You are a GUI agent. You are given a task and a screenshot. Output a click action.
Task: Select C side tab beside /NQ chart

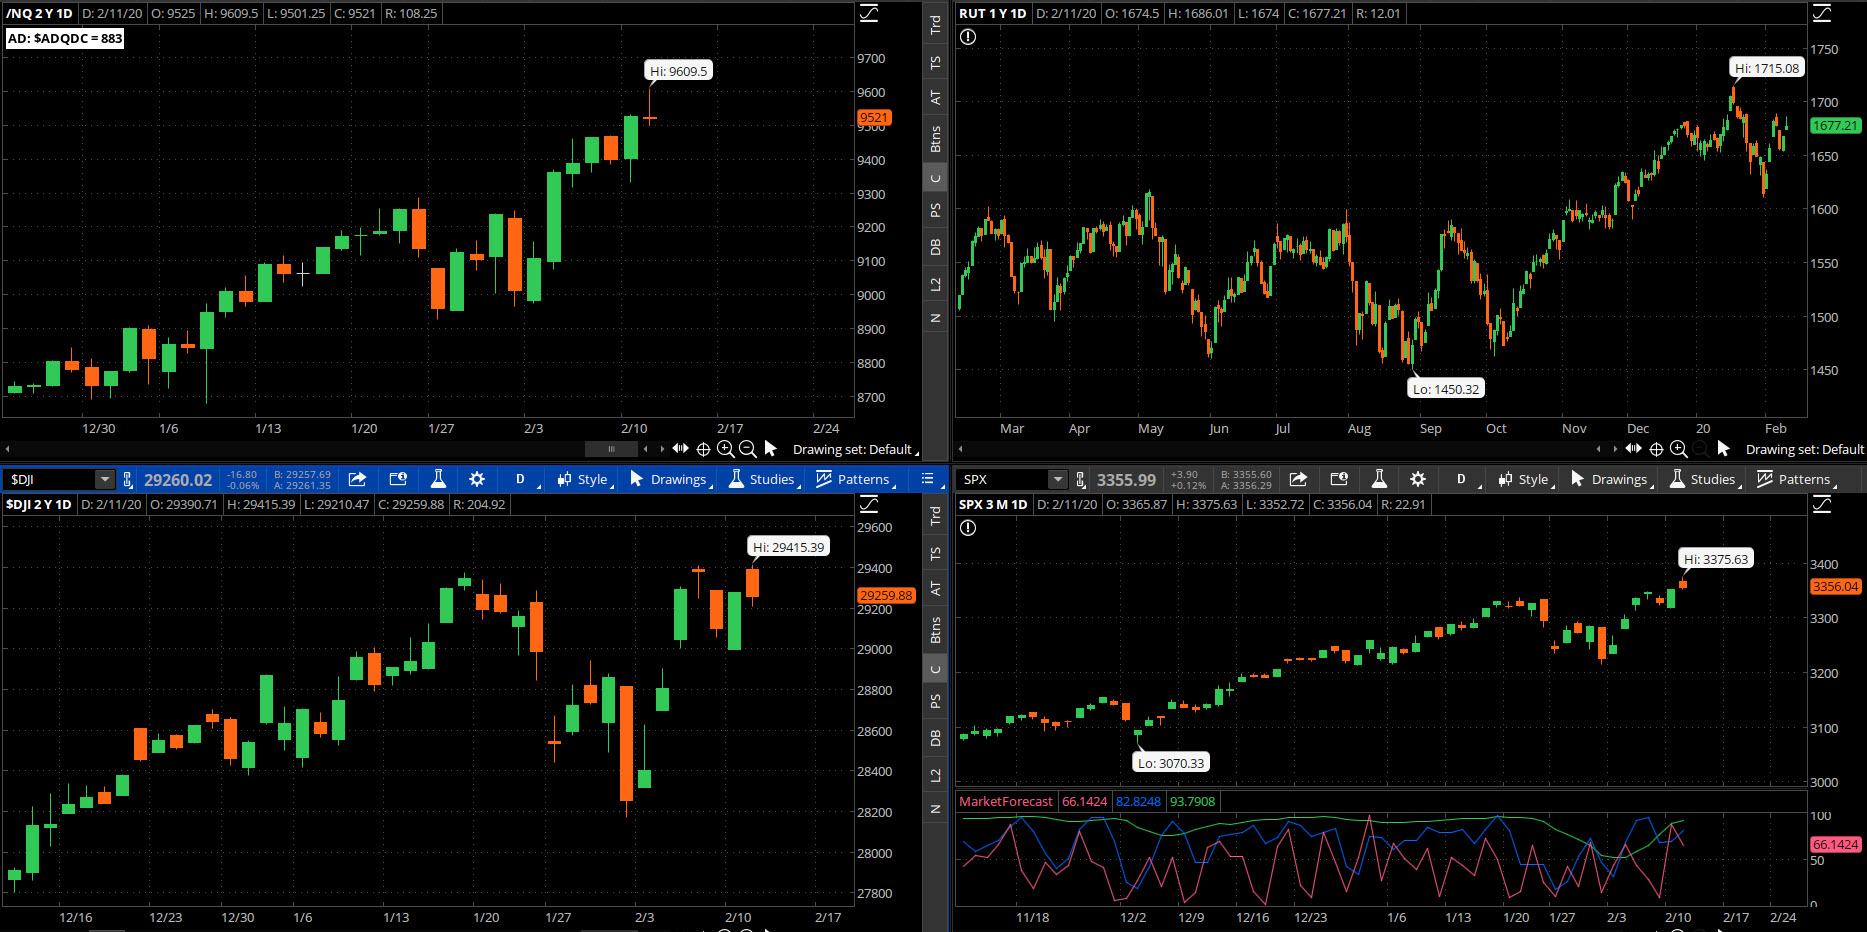coord(935,178)
